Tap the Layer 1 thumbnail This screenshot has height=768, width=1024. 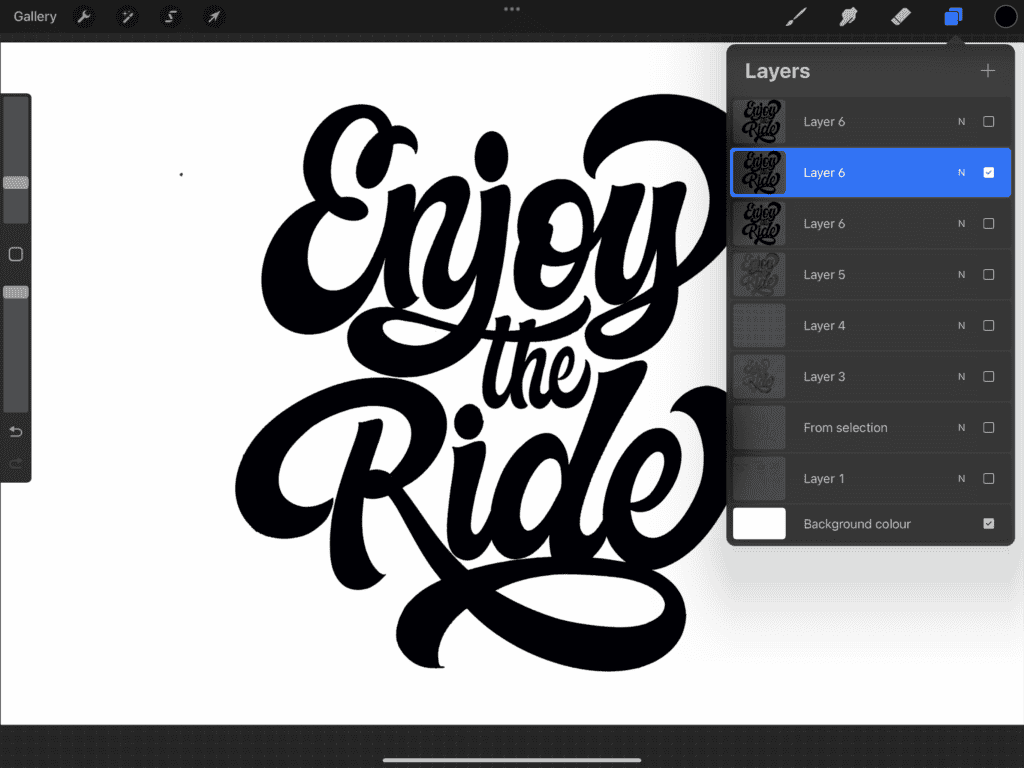[759, 478]
